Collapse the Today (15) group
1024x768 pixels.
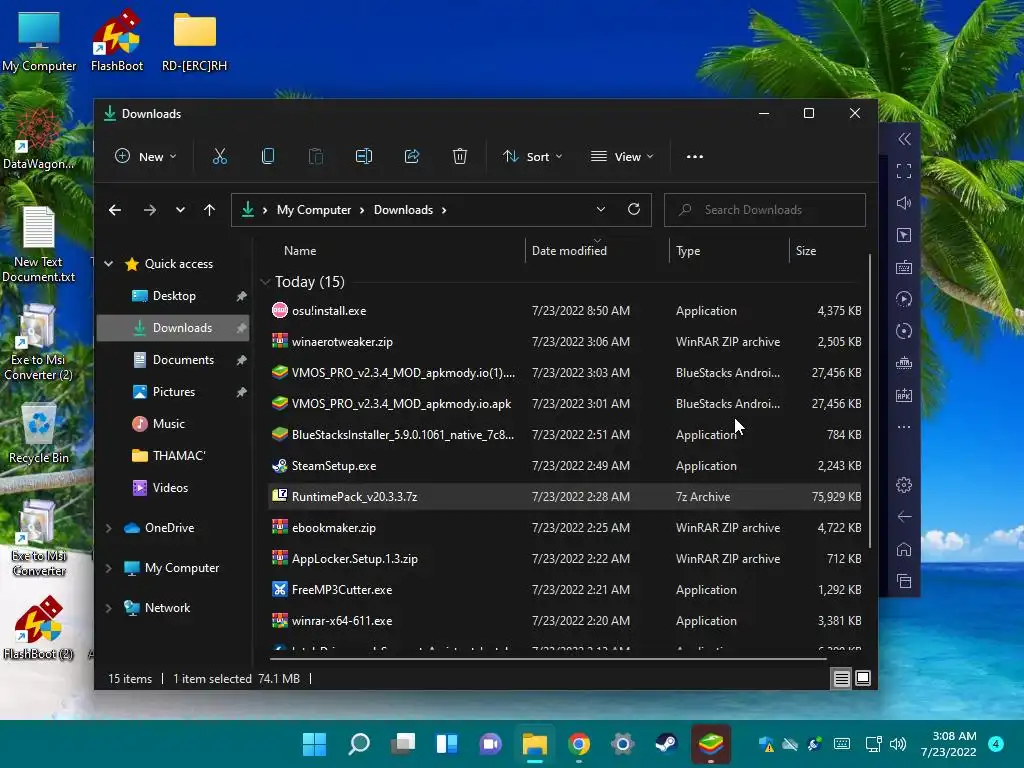[x=265, y=281]
